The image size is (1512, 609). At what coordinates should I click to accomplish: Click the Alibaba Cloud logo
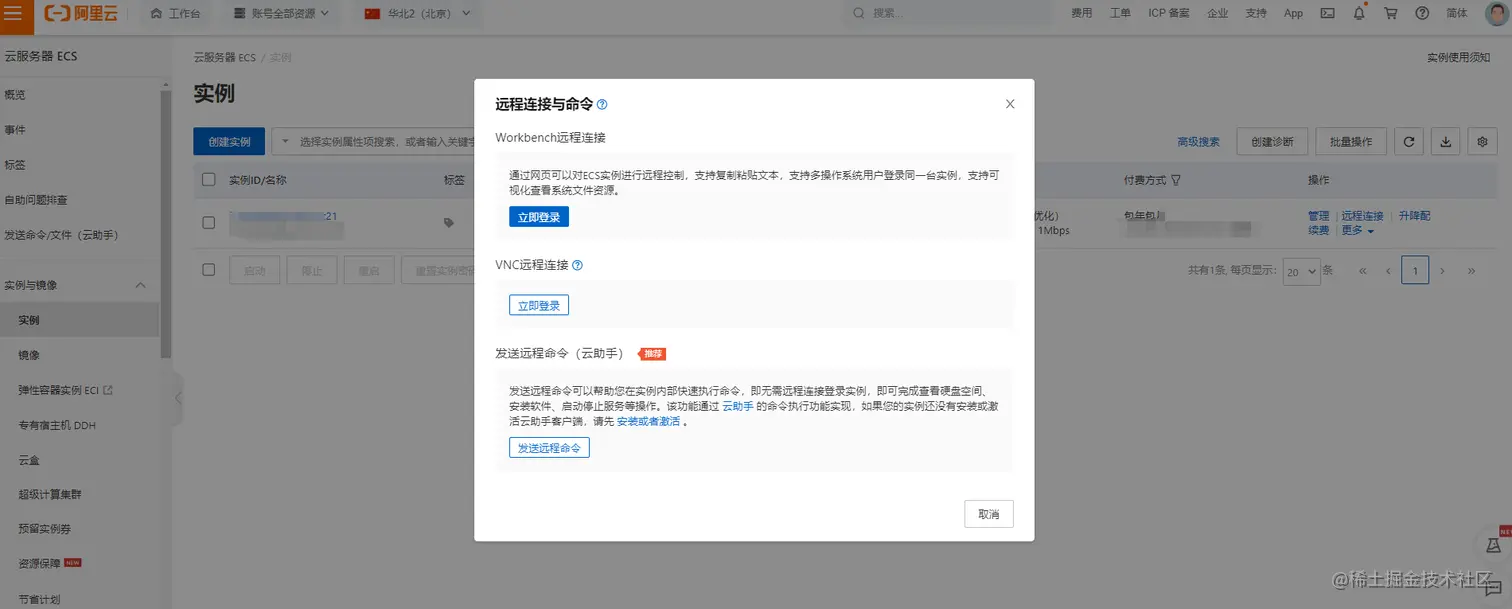(83, 13)
